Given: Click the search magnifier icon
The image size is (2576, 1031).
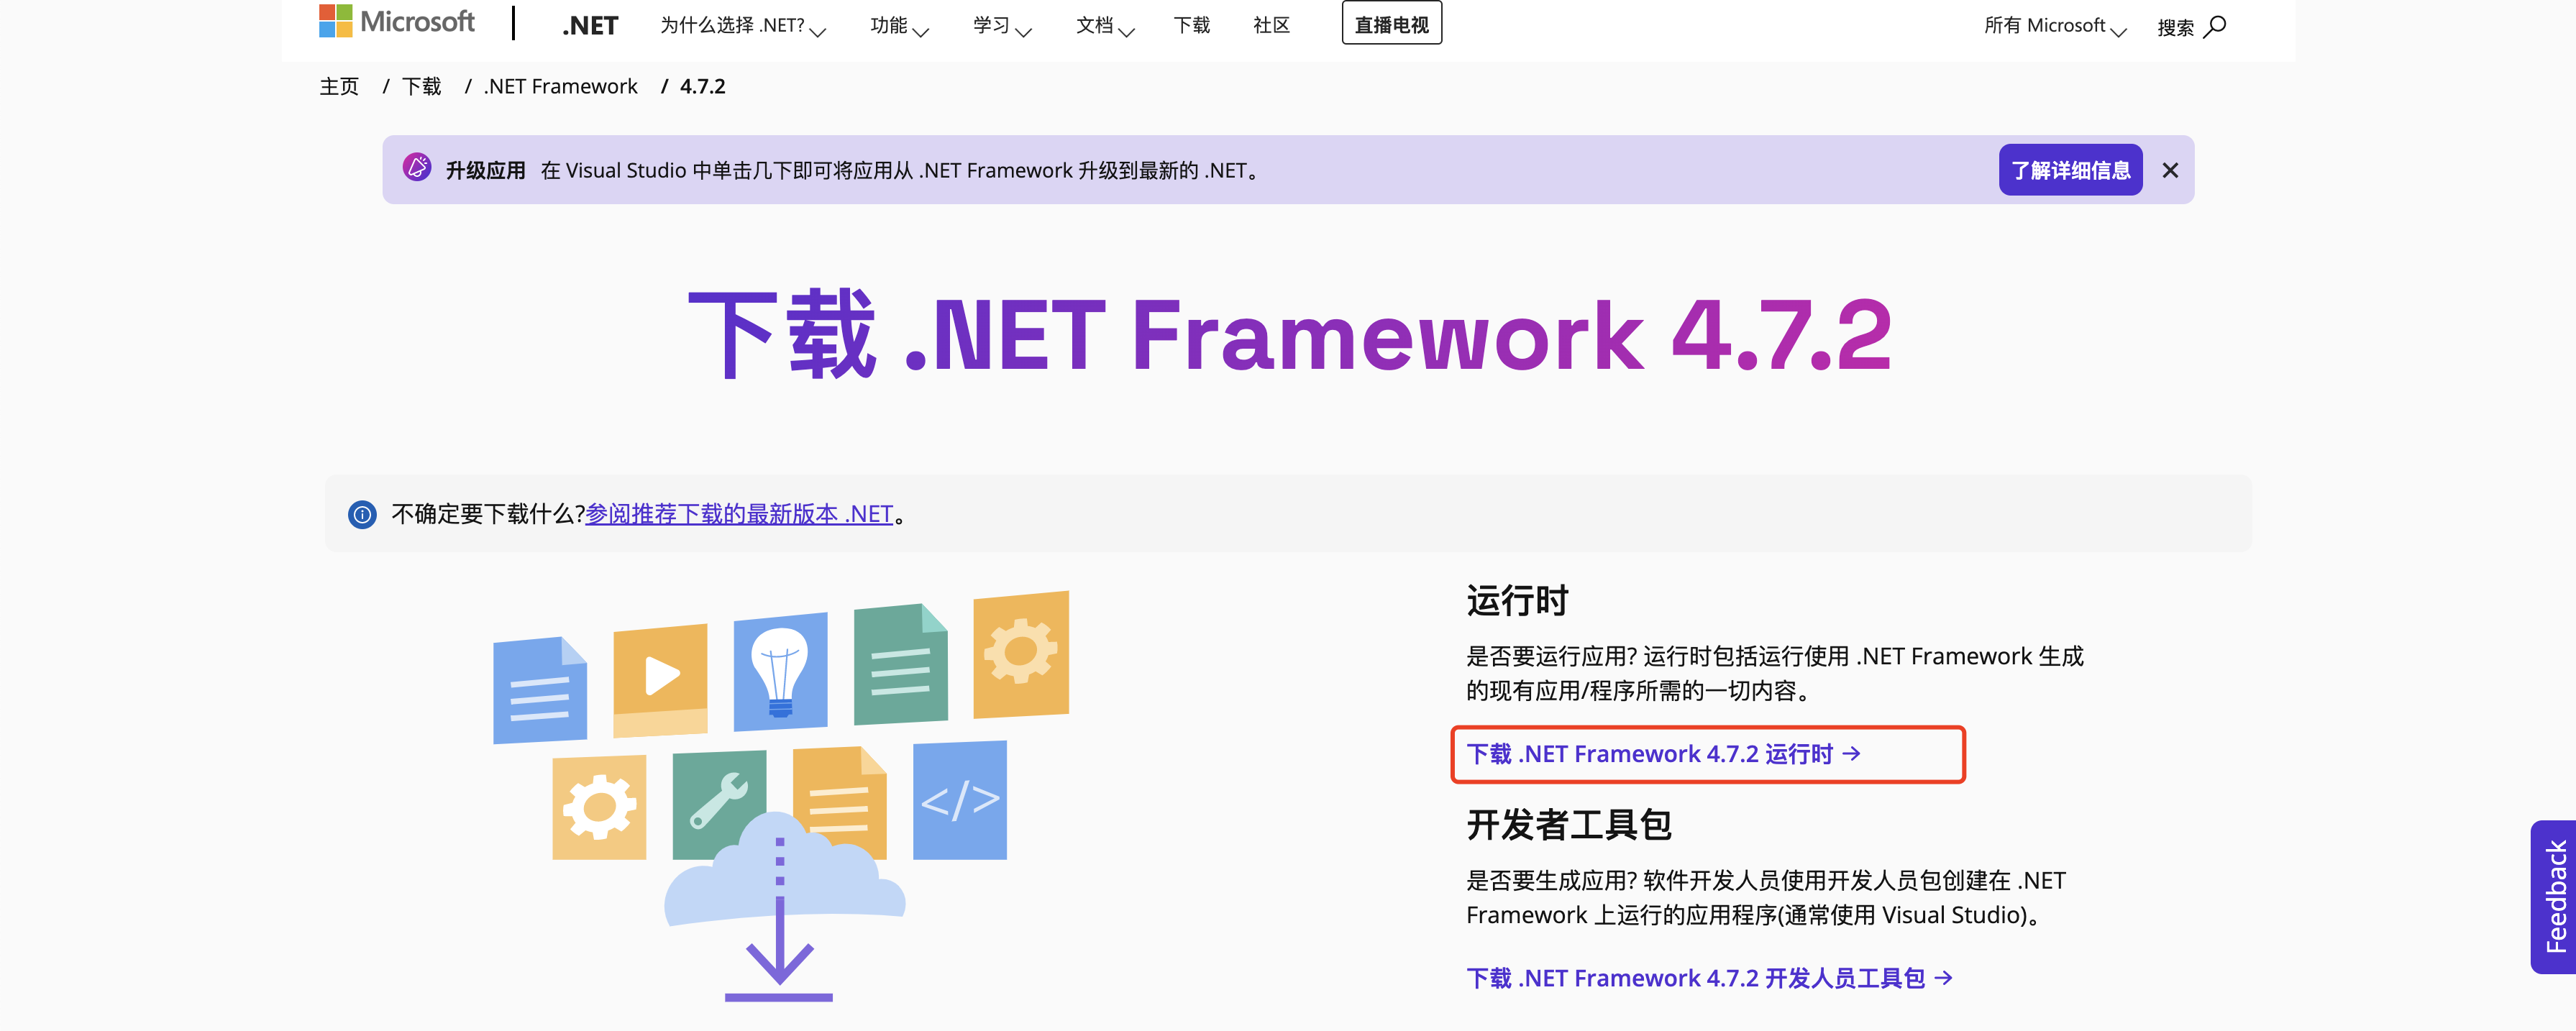Looking at the screenshot, I should 2215,26.
